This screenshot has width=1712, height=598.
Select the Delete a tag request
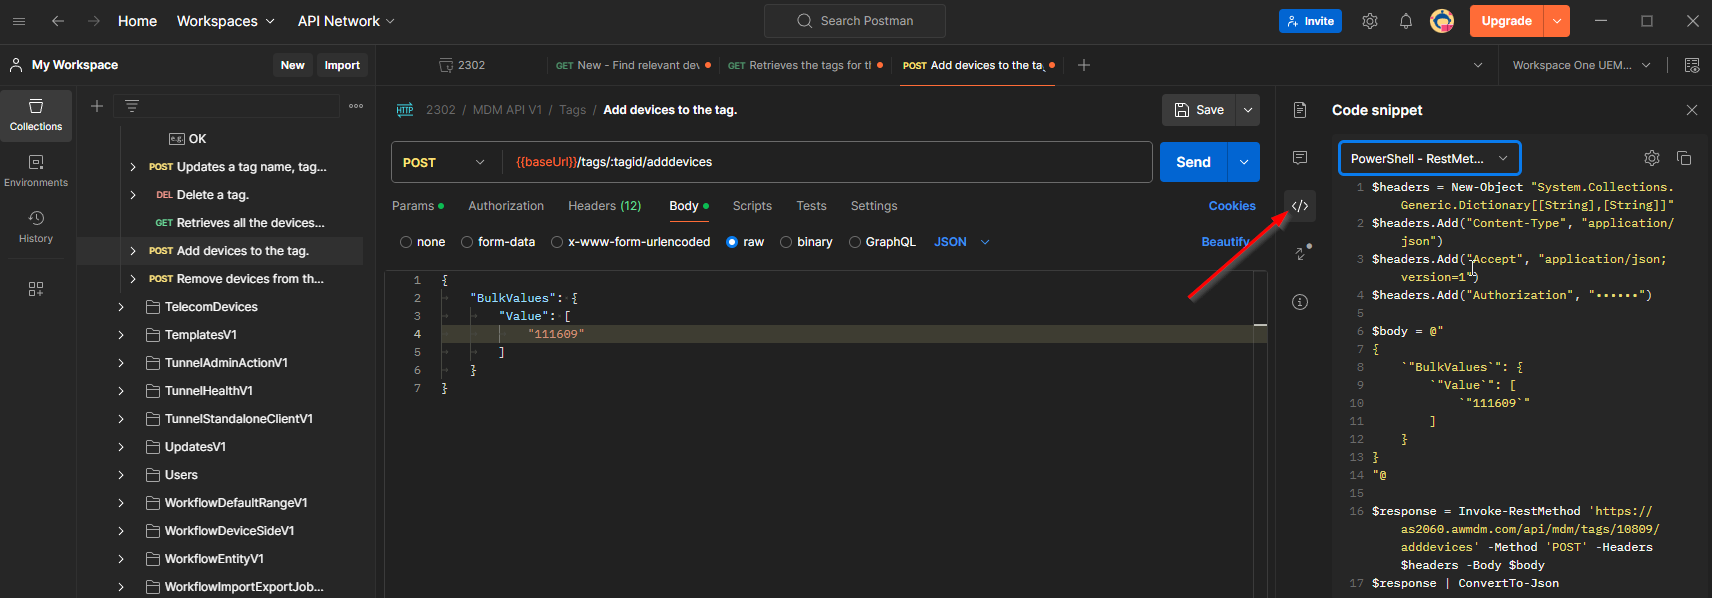212,195
